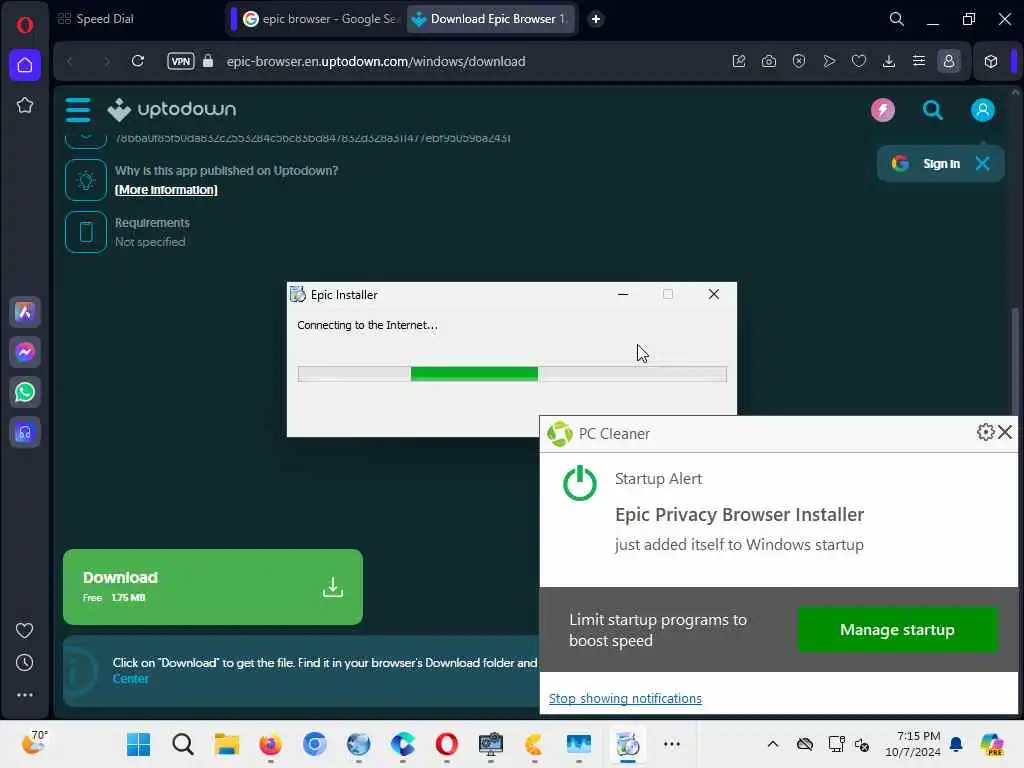Click the player send icon in toolbar
This screenshot has width=1024, height=768.
(x=829, y=61)
